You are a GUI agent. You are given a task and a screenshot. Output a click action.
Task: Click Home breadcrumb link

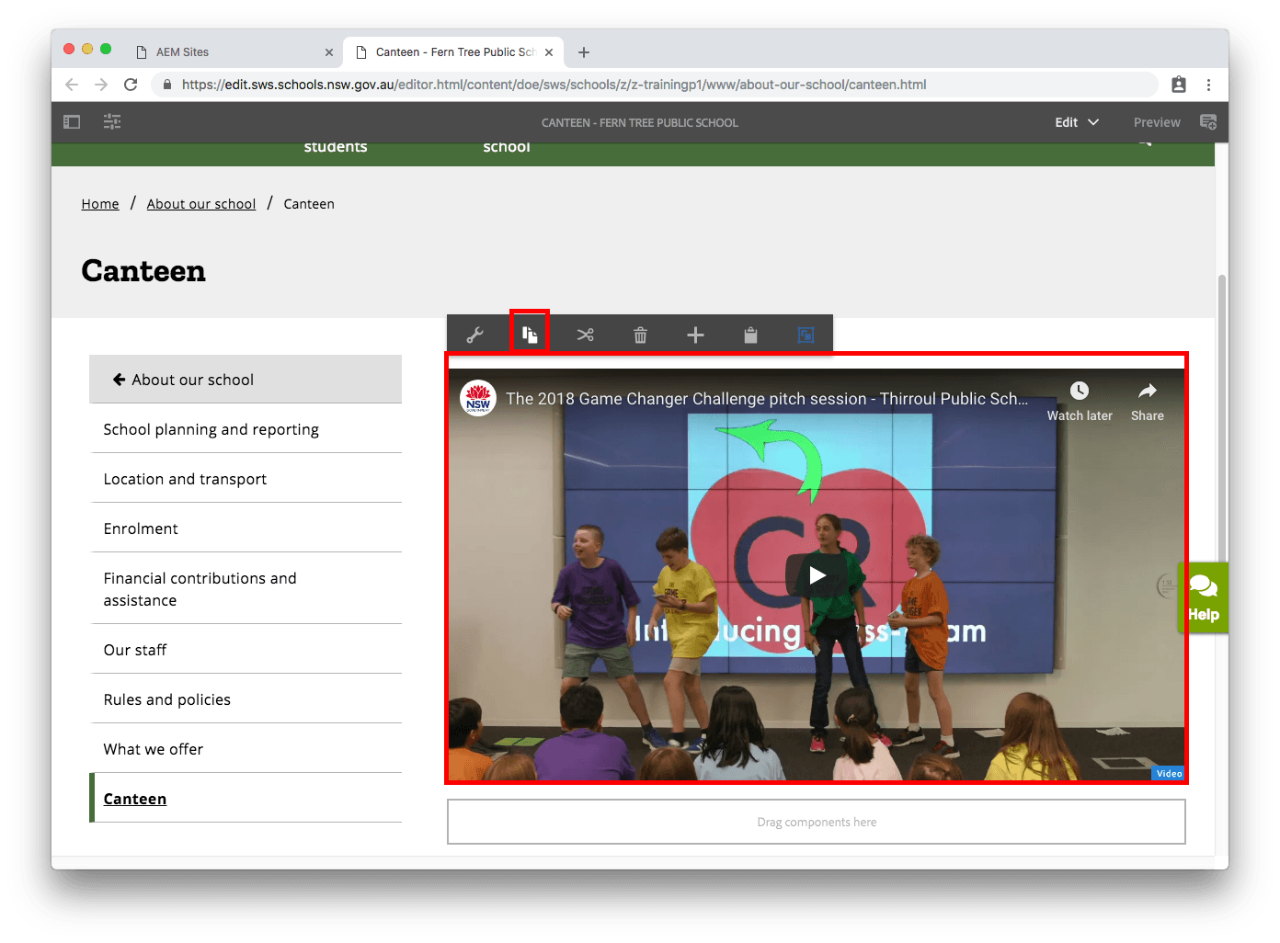coord(100,204)
